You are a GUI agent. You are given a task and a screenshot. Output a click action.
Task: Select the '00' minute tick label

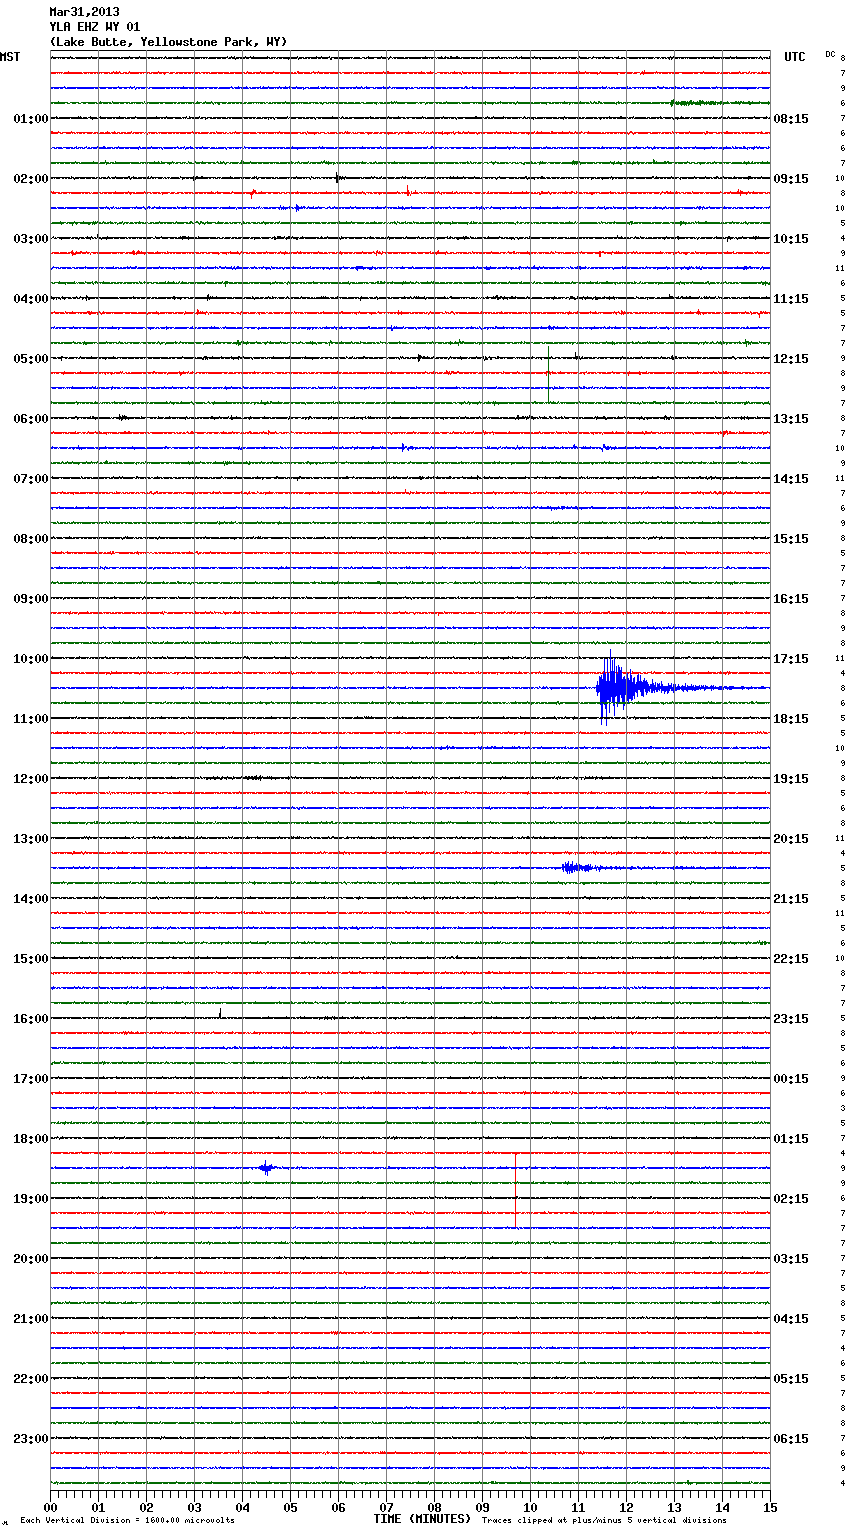(50, 1507)
